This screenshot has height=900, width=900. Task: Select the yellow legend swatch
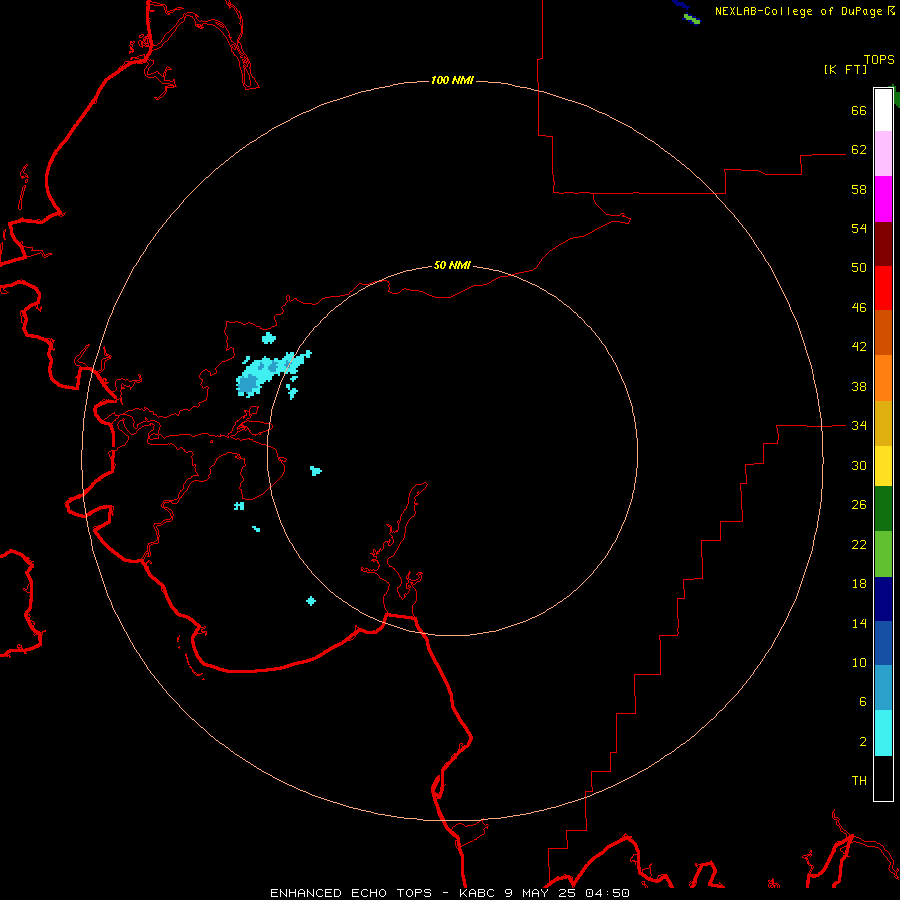pyautogui.click(x=883, y=466)
